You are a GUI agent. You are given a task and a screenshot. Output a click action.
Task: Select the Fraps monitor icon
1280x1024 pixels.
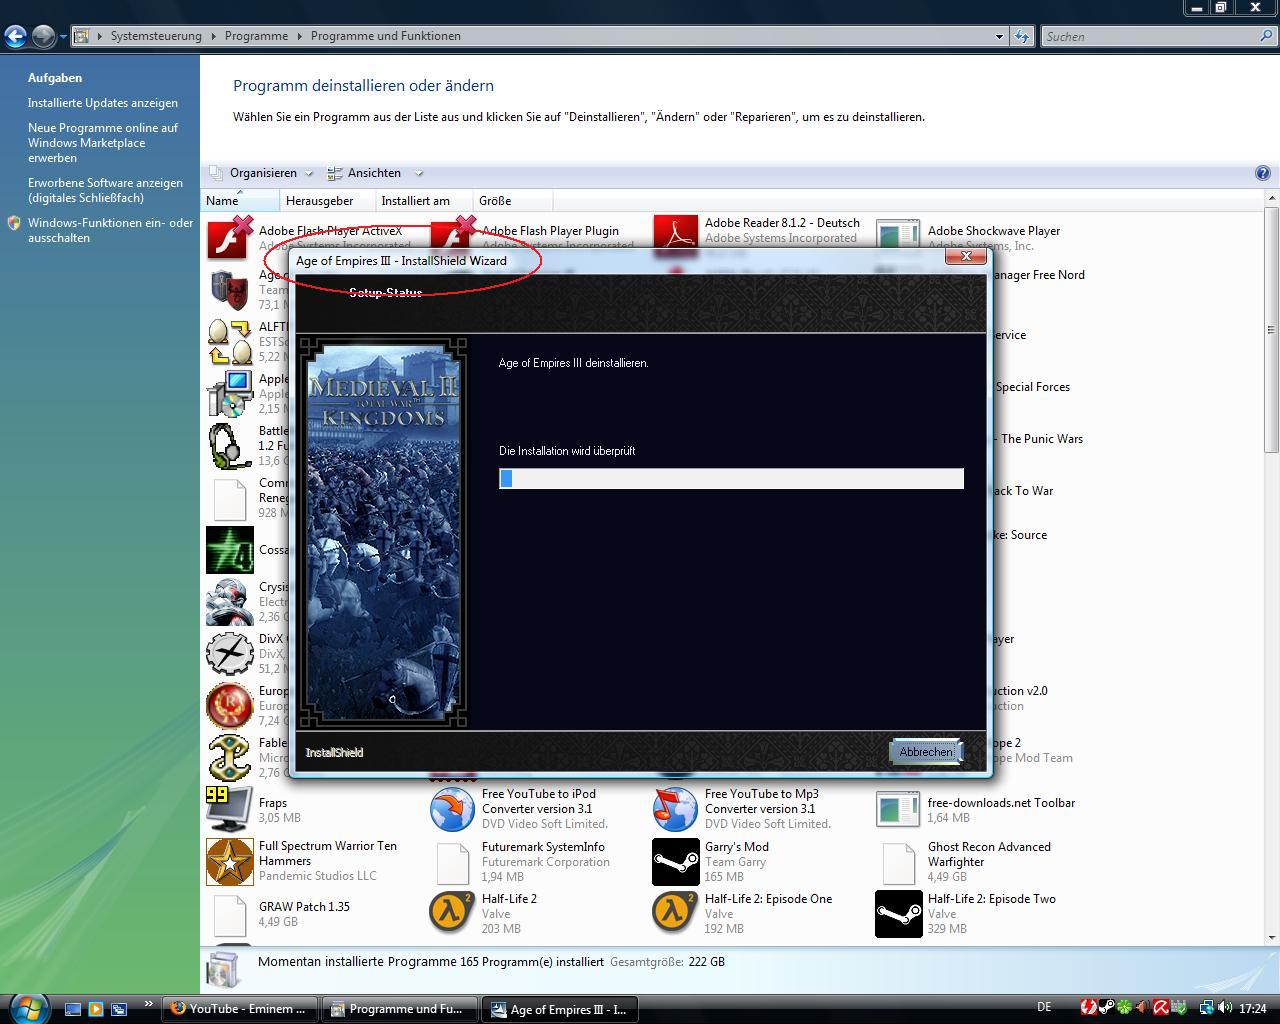point(229,810)
